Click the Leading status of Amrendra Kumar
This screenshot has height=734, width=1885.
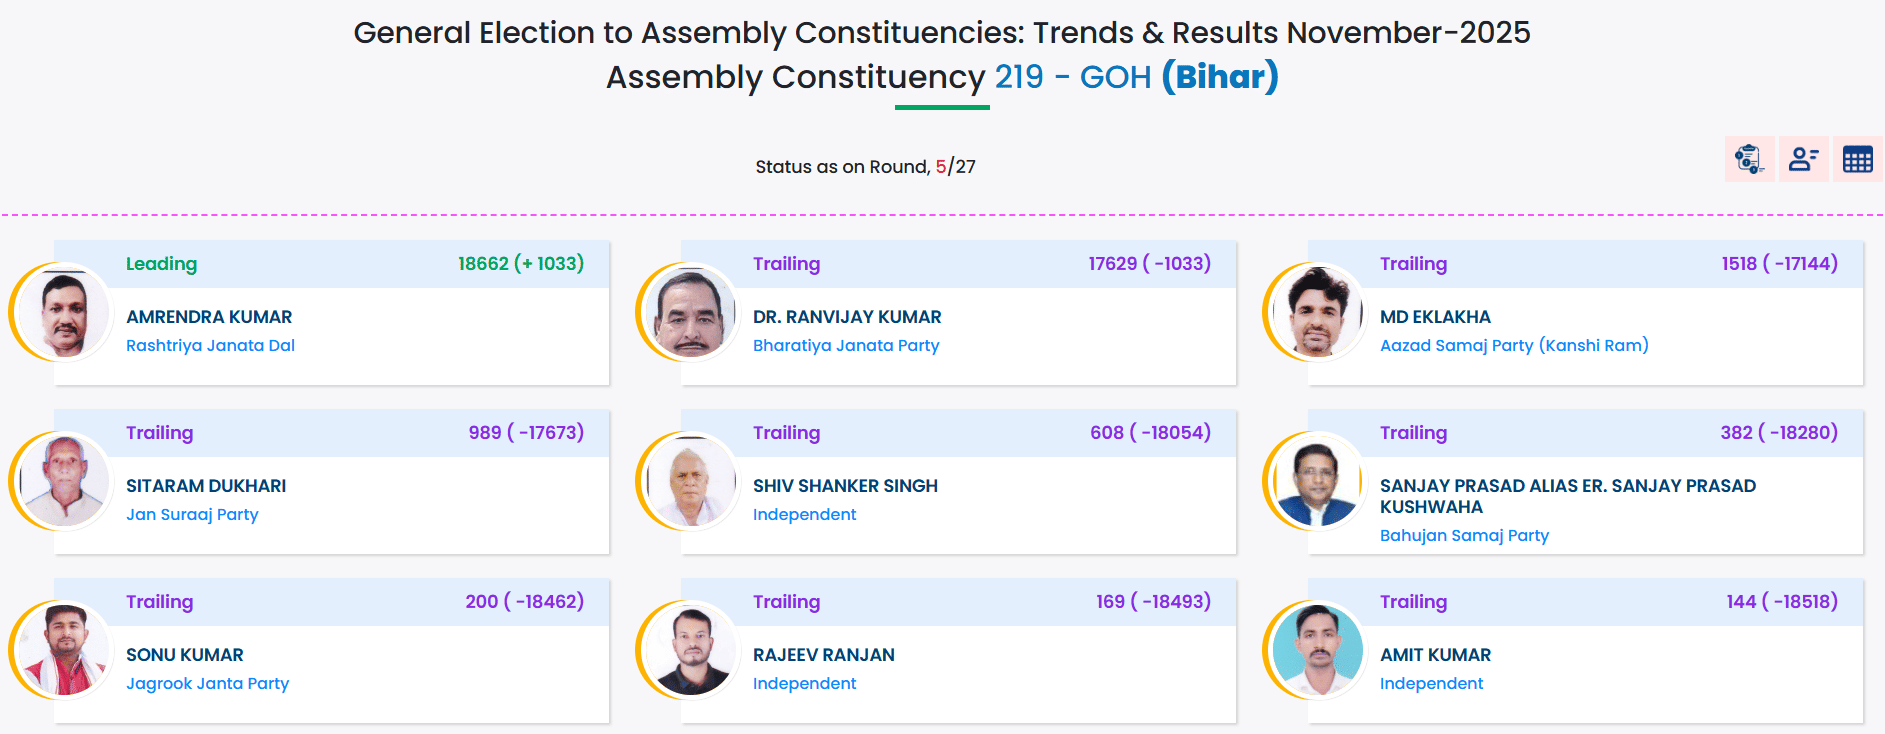[161, 264]
